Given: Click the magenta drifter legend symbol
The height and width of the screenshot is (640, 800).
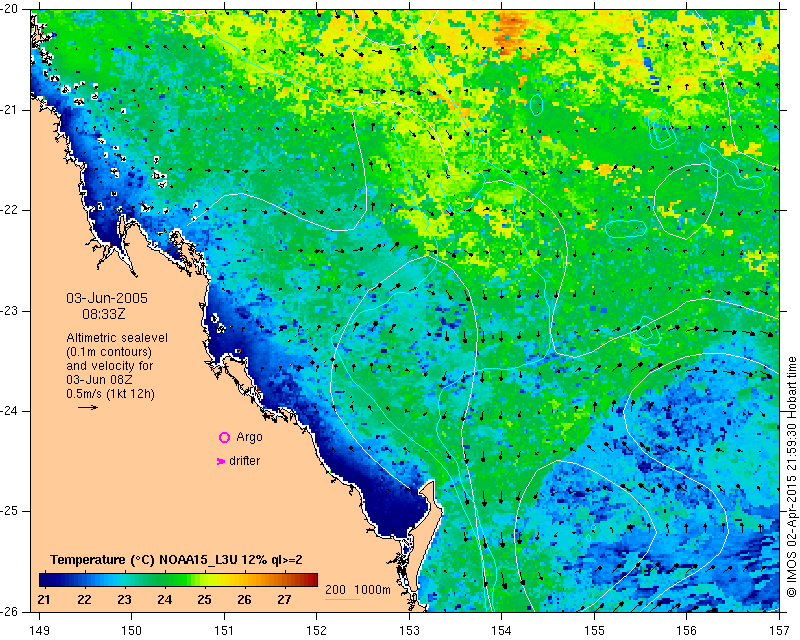Looking at the screenshot, I should pos(221,461).
